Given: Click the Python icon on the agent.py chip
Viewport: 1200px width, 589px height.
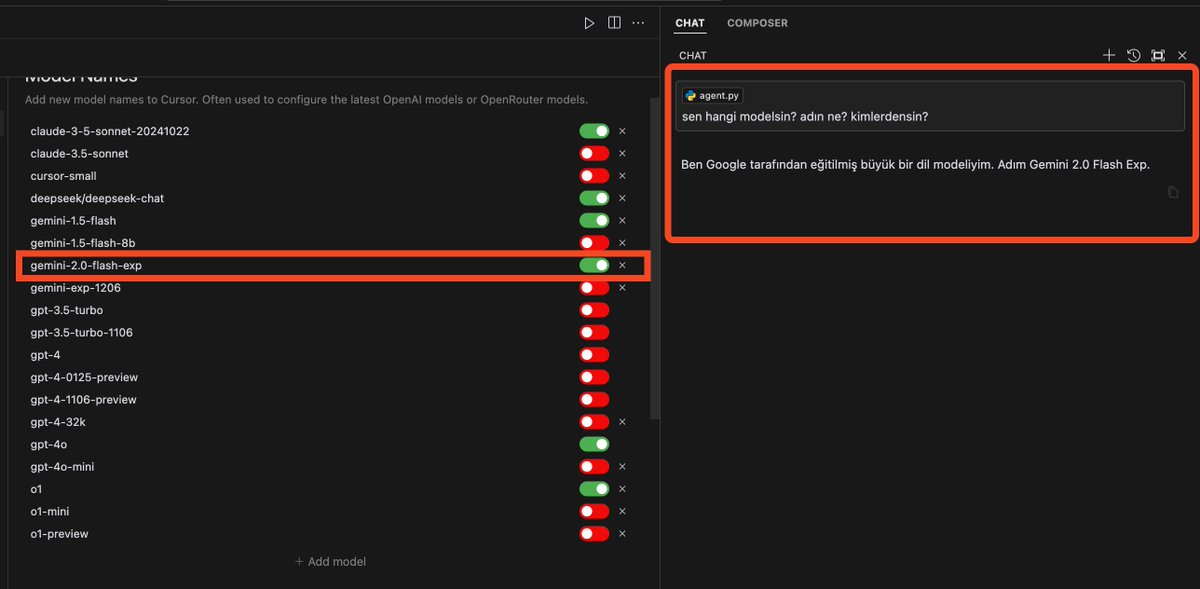Looking at the screenshot, I should pos(691,95).
